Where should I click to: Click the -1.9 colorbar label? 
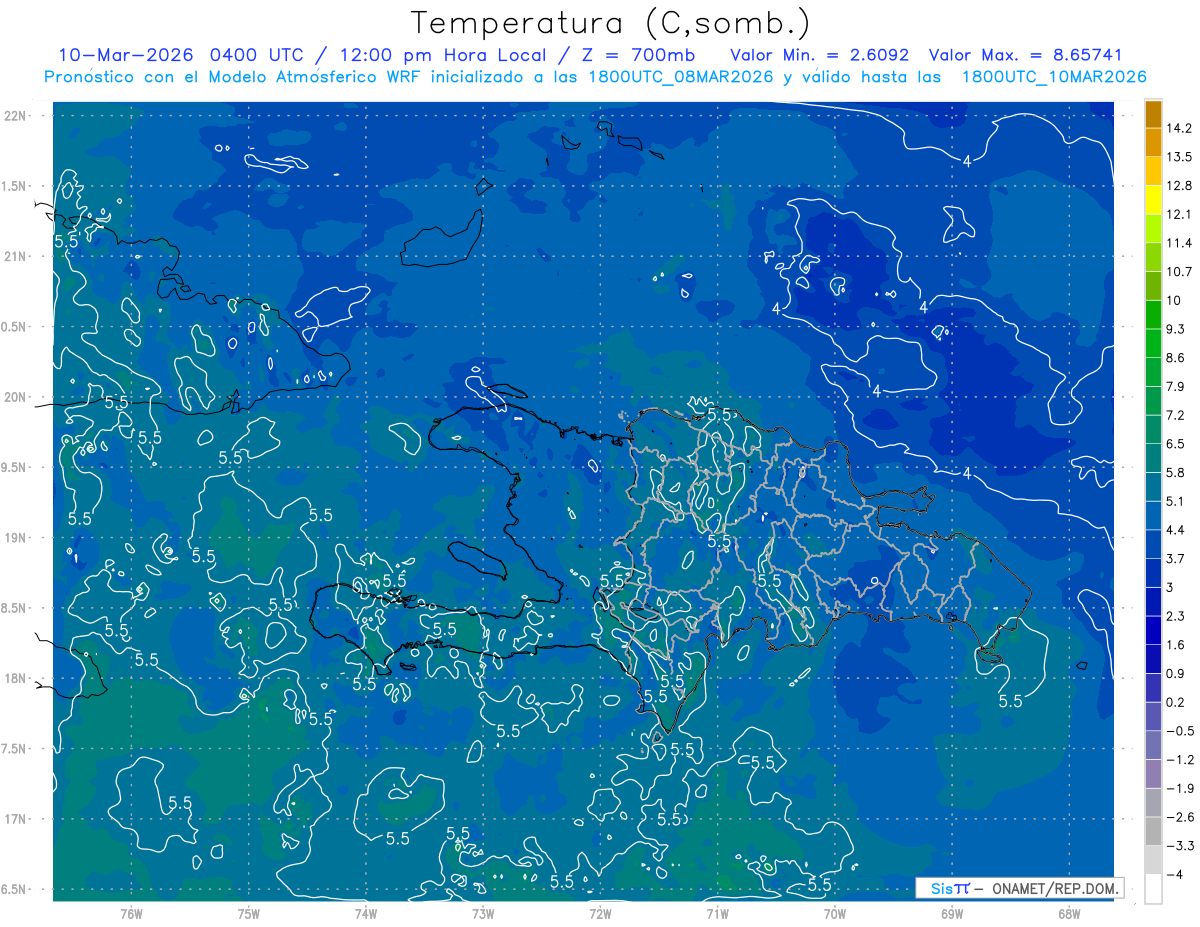point(1179,788)
